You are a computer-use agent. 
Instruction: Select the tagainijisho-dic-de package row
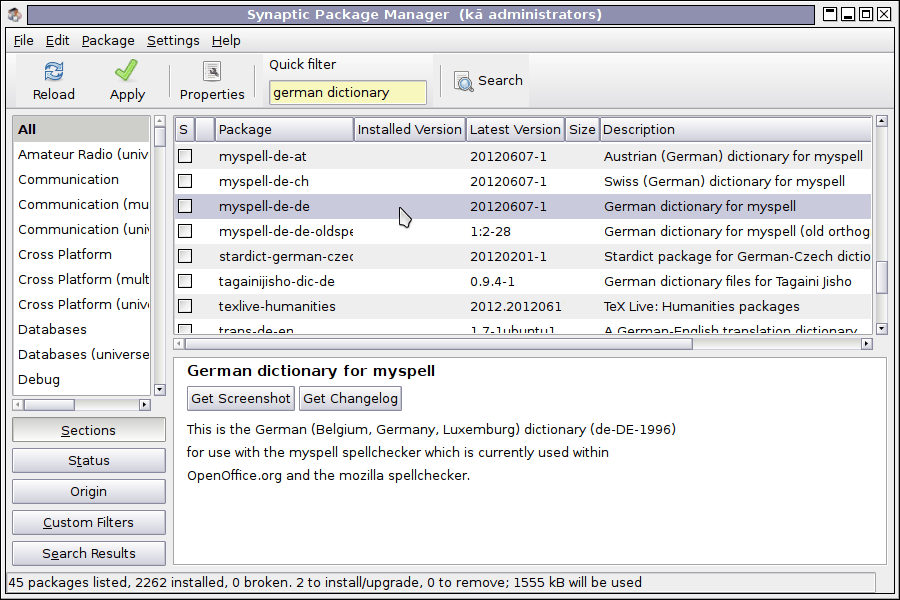523,281
